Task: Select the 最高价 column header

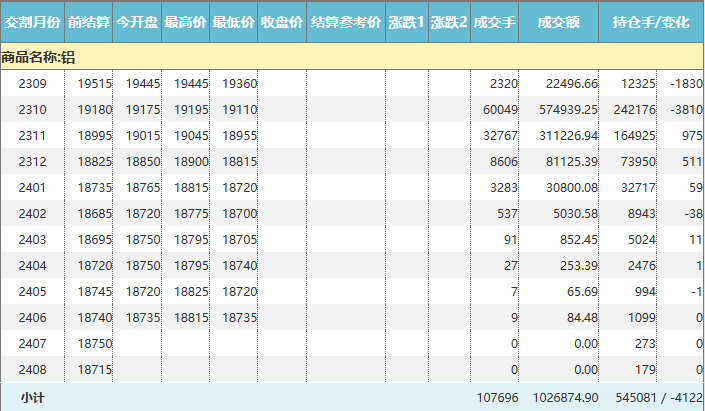Action: tap(185, 21)
